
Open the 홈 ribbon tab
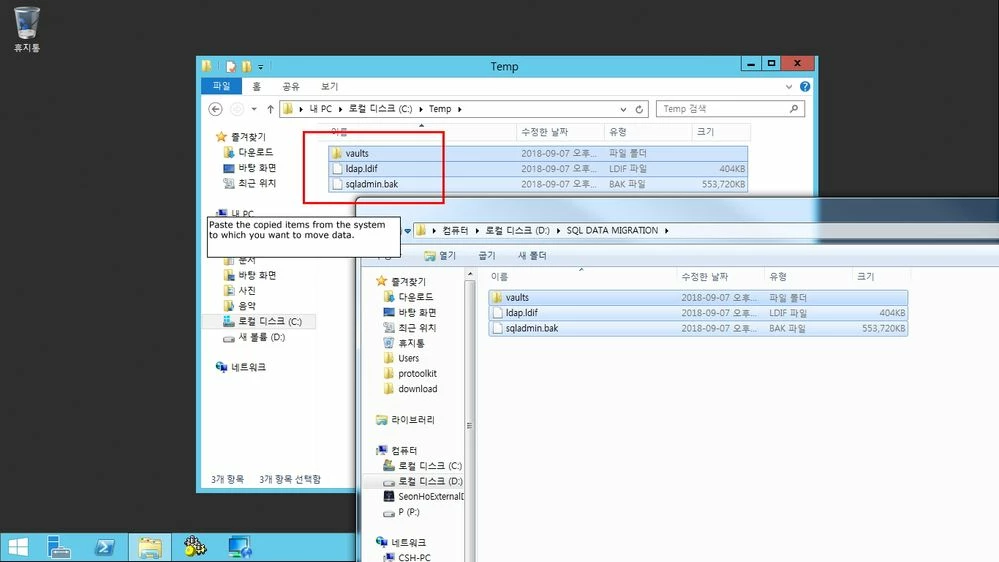point(256,86)
